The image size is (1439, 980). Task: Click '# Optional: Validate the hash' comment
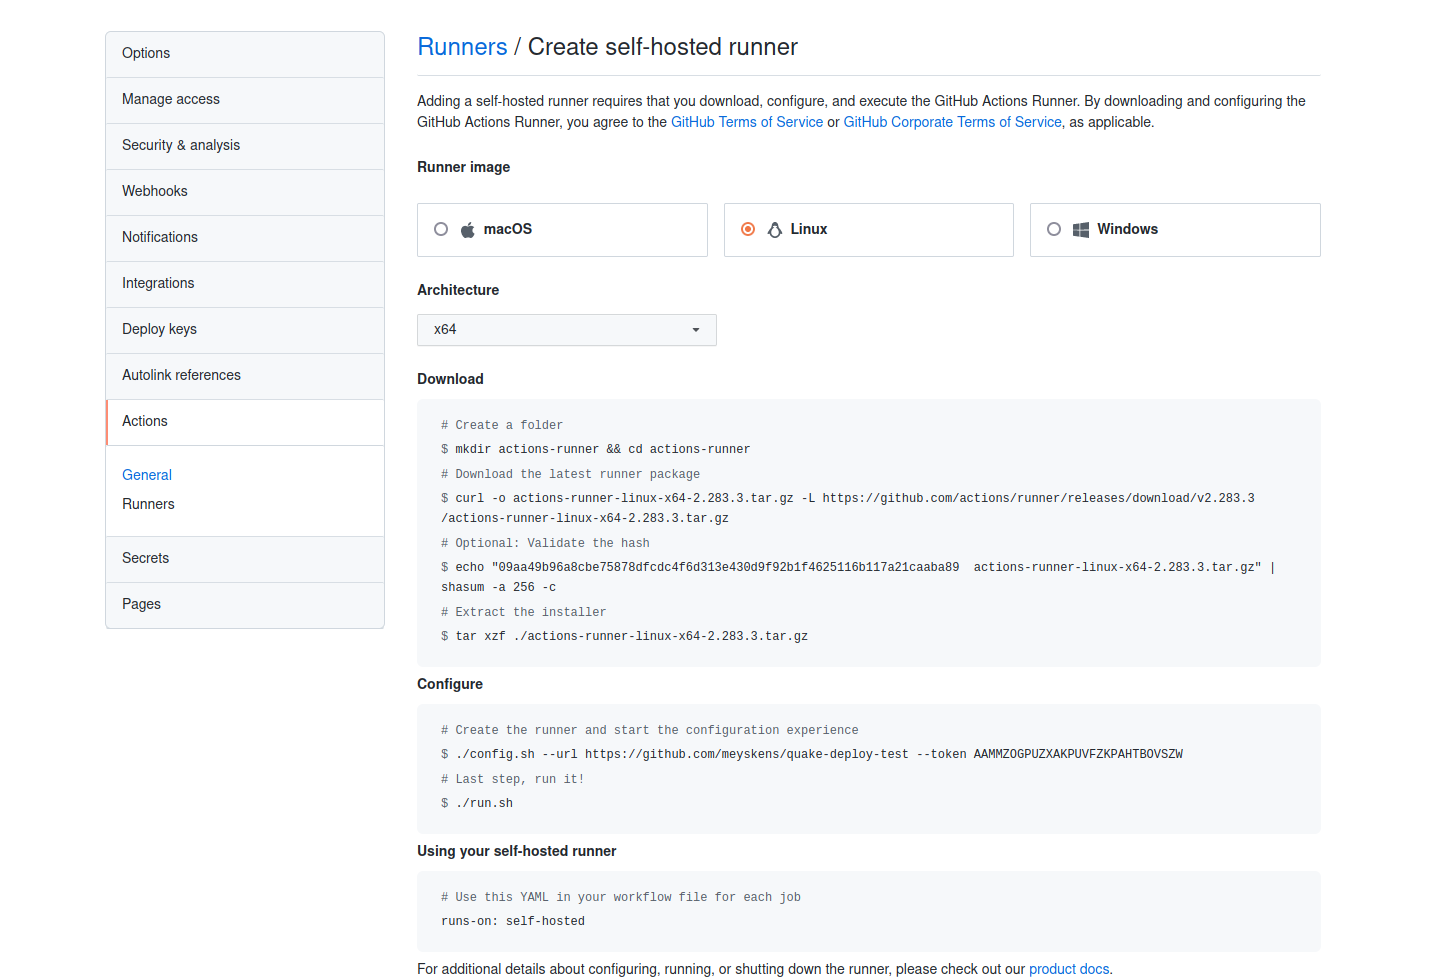point(545,543)
